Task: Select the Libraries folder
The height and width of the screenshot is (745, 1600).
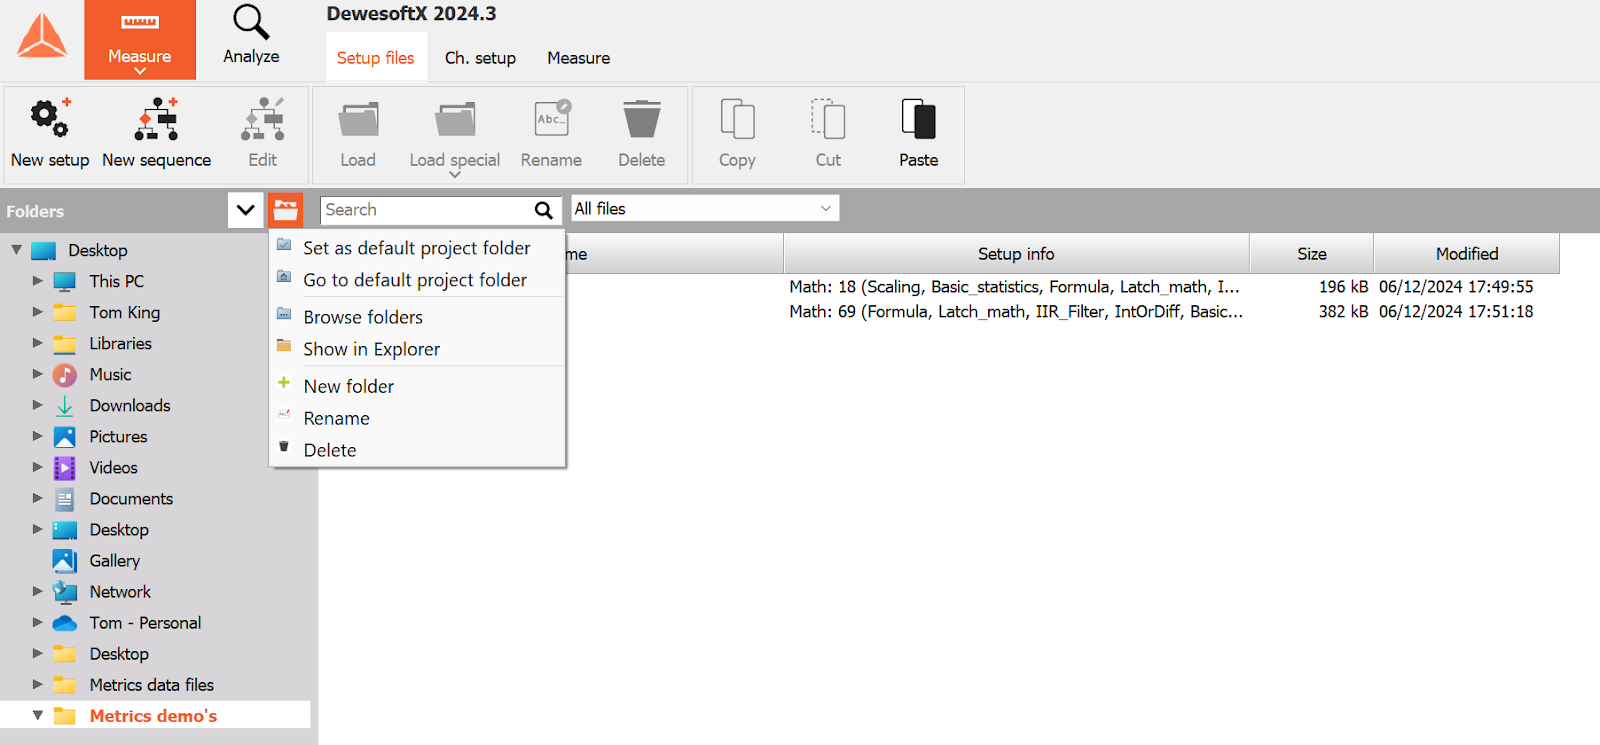Action: tap(120, 343)
